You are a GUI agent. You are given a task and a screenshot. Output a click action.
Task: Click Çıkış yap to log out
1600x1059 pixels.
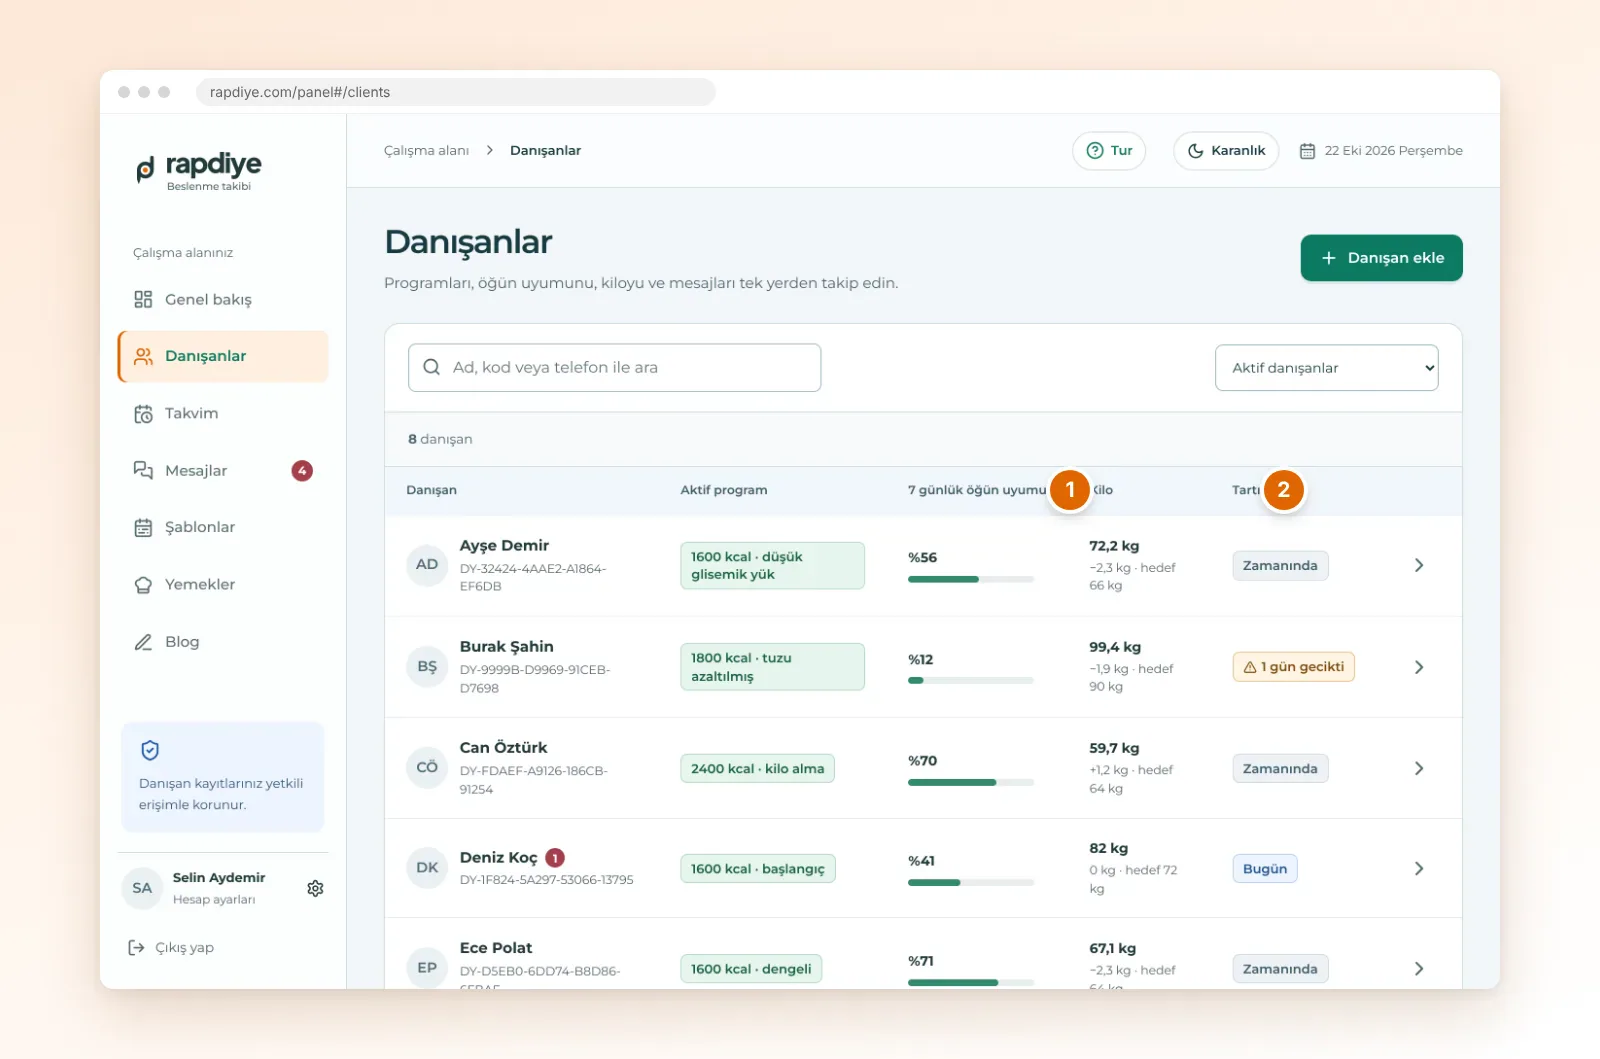pyautogui.click(x=171, y=948)
